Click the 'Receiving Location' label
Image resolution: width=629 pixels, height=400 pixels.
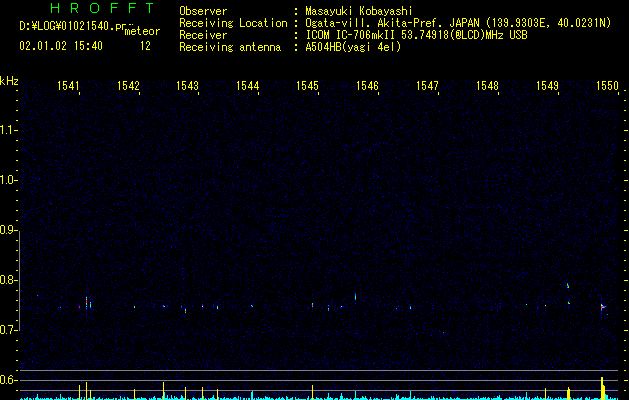233,23
